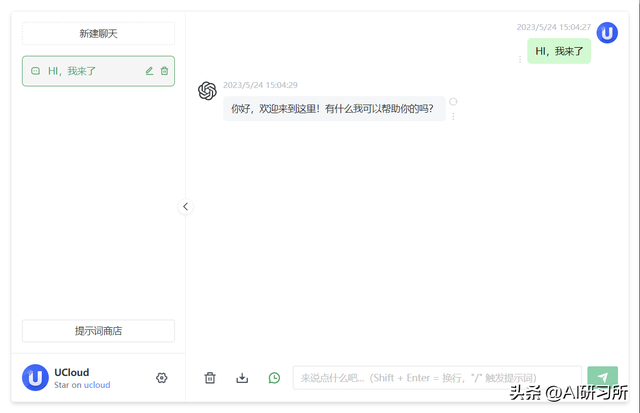This screenshot has height=413, width=640.
Task: Open the more options dots under the assistant reply
Action: click(x=453, y=116)
